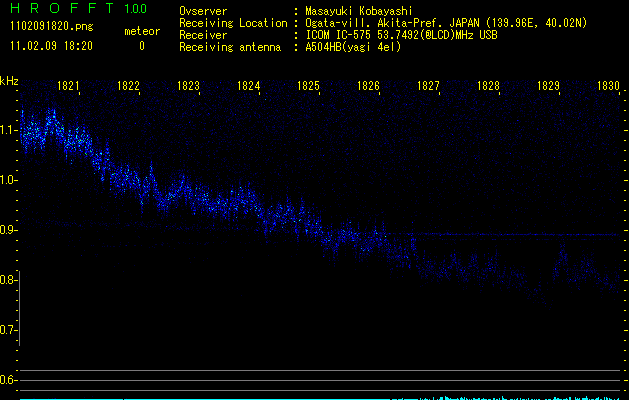Click the 11.02.09 18:20 timestamp
Image resolution: width=629 pixels, height=400 pixels.
pyautogui.click(x=51, y=46)
